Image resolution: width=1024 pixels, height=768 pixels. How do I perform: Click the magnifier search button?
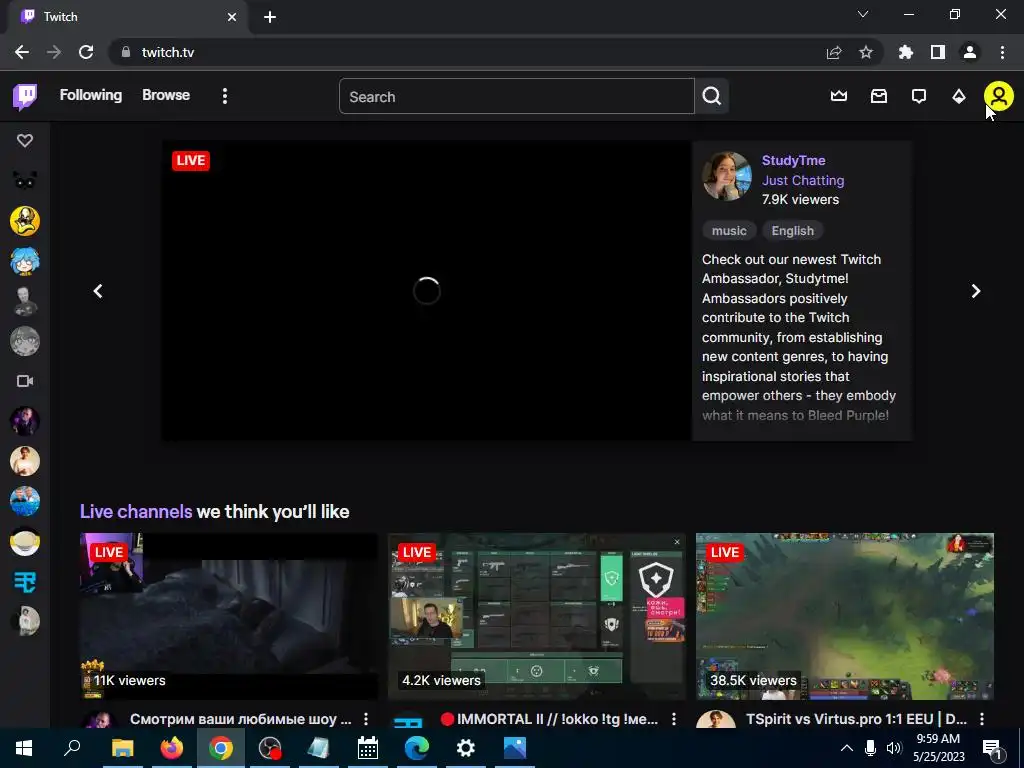pos(712,97)
